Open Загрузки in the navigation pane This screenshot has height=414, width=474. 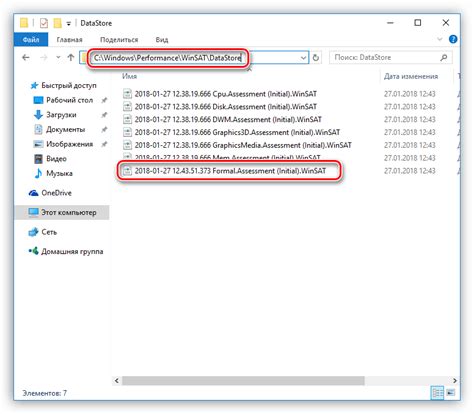click(x=55, y=115)
